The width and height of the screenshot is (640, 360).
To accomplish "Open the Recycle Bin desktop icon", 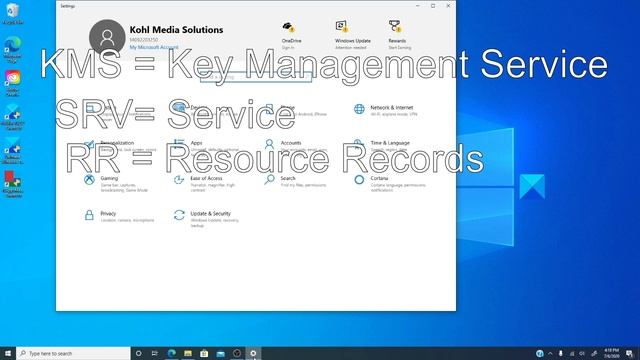I will 13,13.
